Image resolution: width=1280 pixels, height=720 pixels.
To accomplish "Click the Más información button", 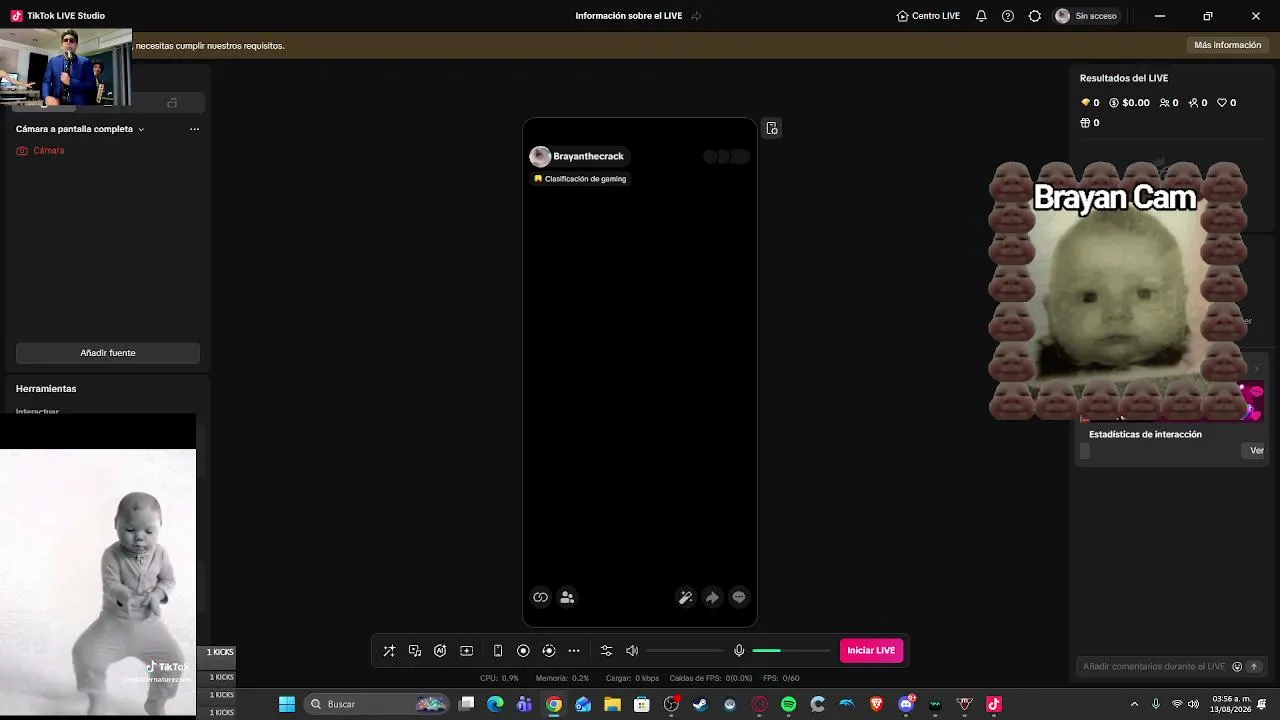I will (x=1228, y=45).
